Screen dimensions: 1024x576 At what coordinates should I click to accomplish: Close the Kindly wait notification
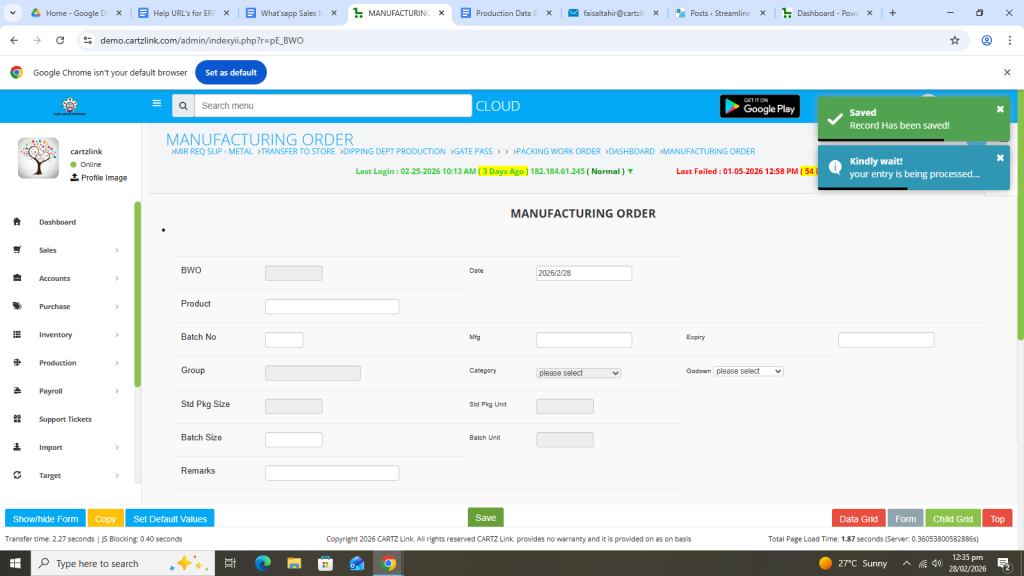pyautogui.click(x=1000, y=158)
